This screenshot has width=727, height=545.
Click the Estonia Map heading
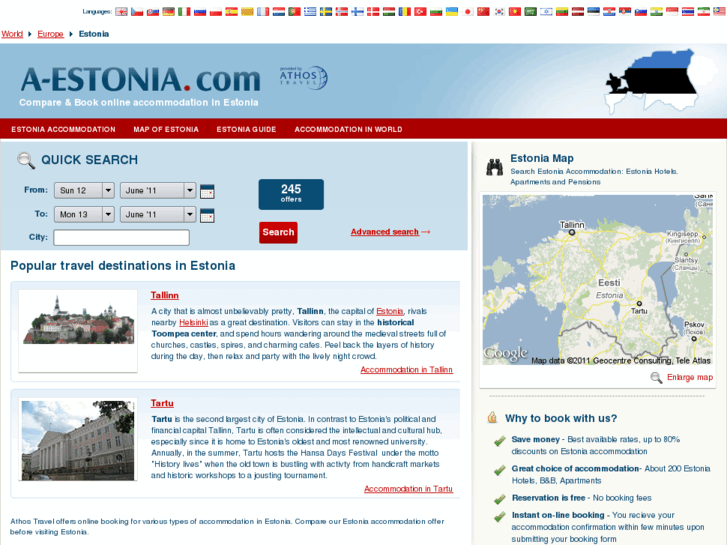pyautogui.click(x=542, y=158)
